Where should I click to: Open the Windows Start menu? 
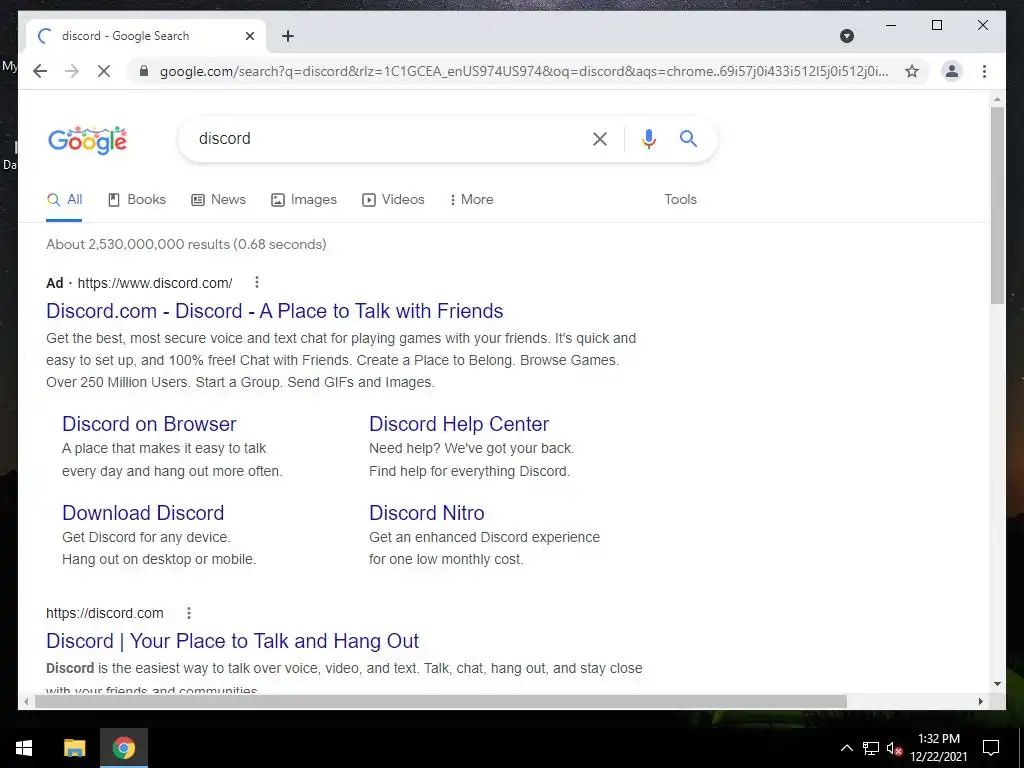tap(24, 748)
